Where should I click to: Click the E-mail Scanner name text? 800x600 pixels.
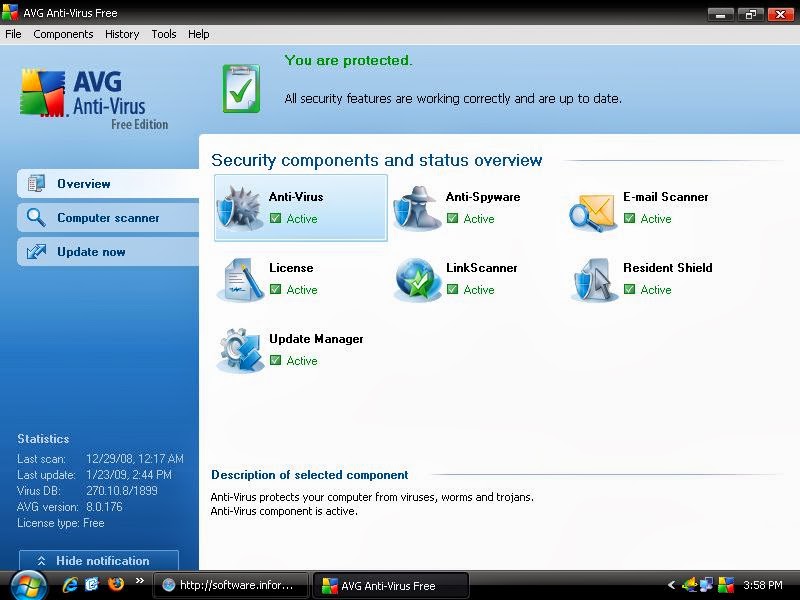666,196
